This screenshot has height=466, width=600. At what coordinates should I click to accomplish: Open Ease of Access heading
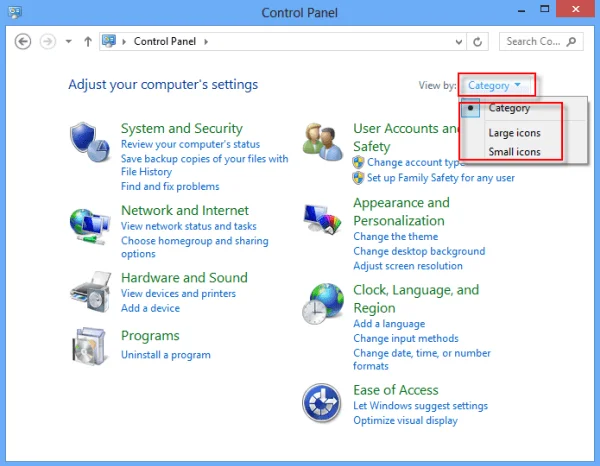396,390
